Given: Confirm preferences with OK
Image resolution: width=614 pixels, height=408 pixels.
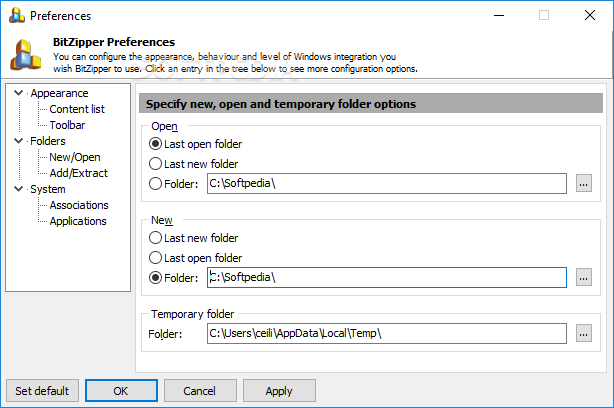Looking at the screenshot, I should 121,390.
